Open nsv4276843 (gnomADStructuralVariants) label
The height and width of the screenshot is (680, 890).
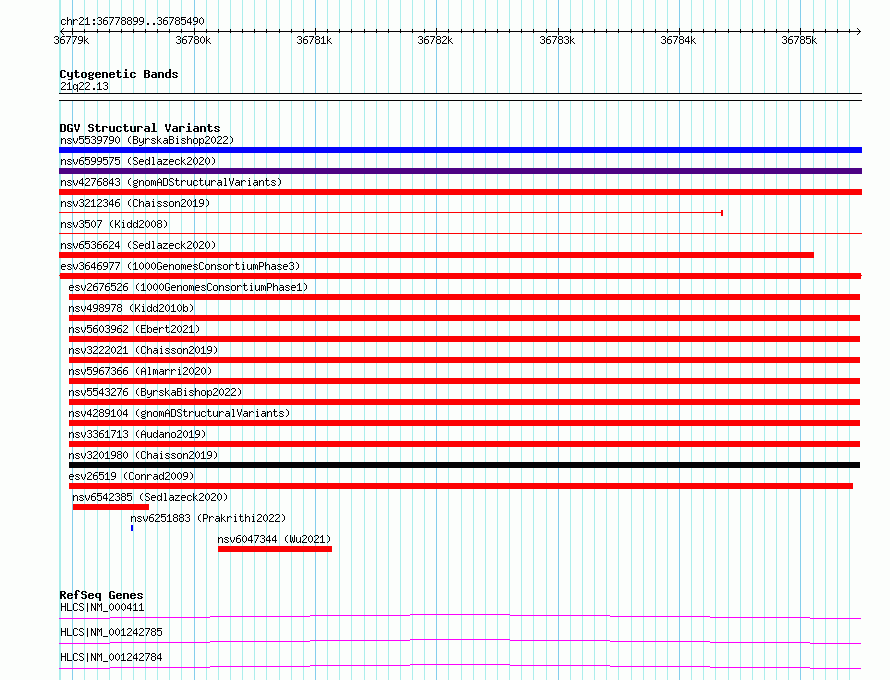171,182
